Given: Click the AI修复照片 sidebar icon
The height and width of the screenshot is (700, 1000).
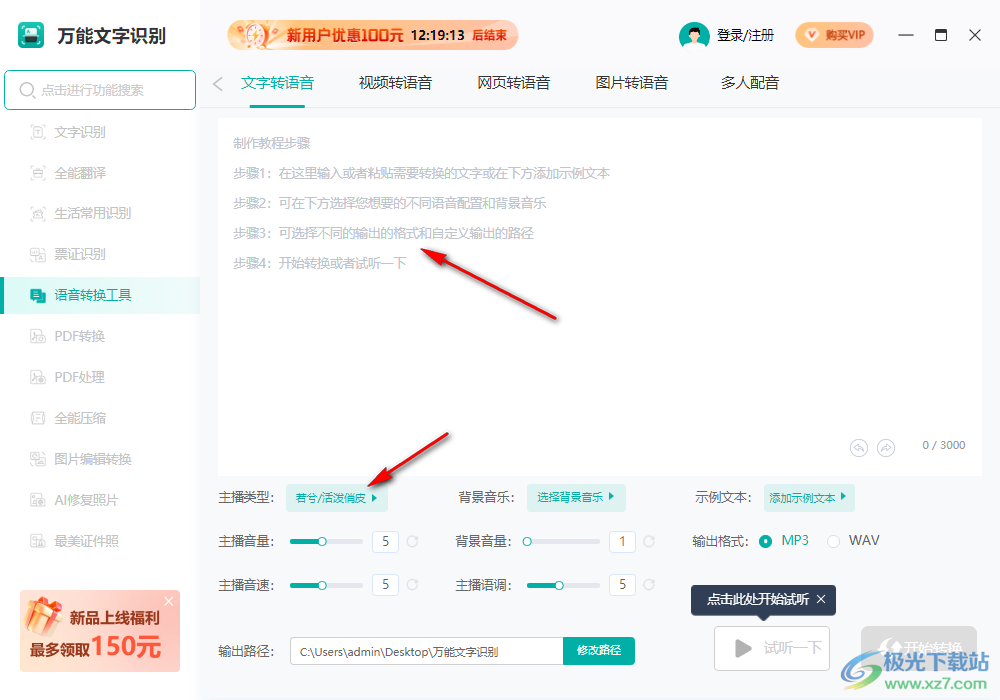Looking at the screenshot, I should click(x=38, y=500).
